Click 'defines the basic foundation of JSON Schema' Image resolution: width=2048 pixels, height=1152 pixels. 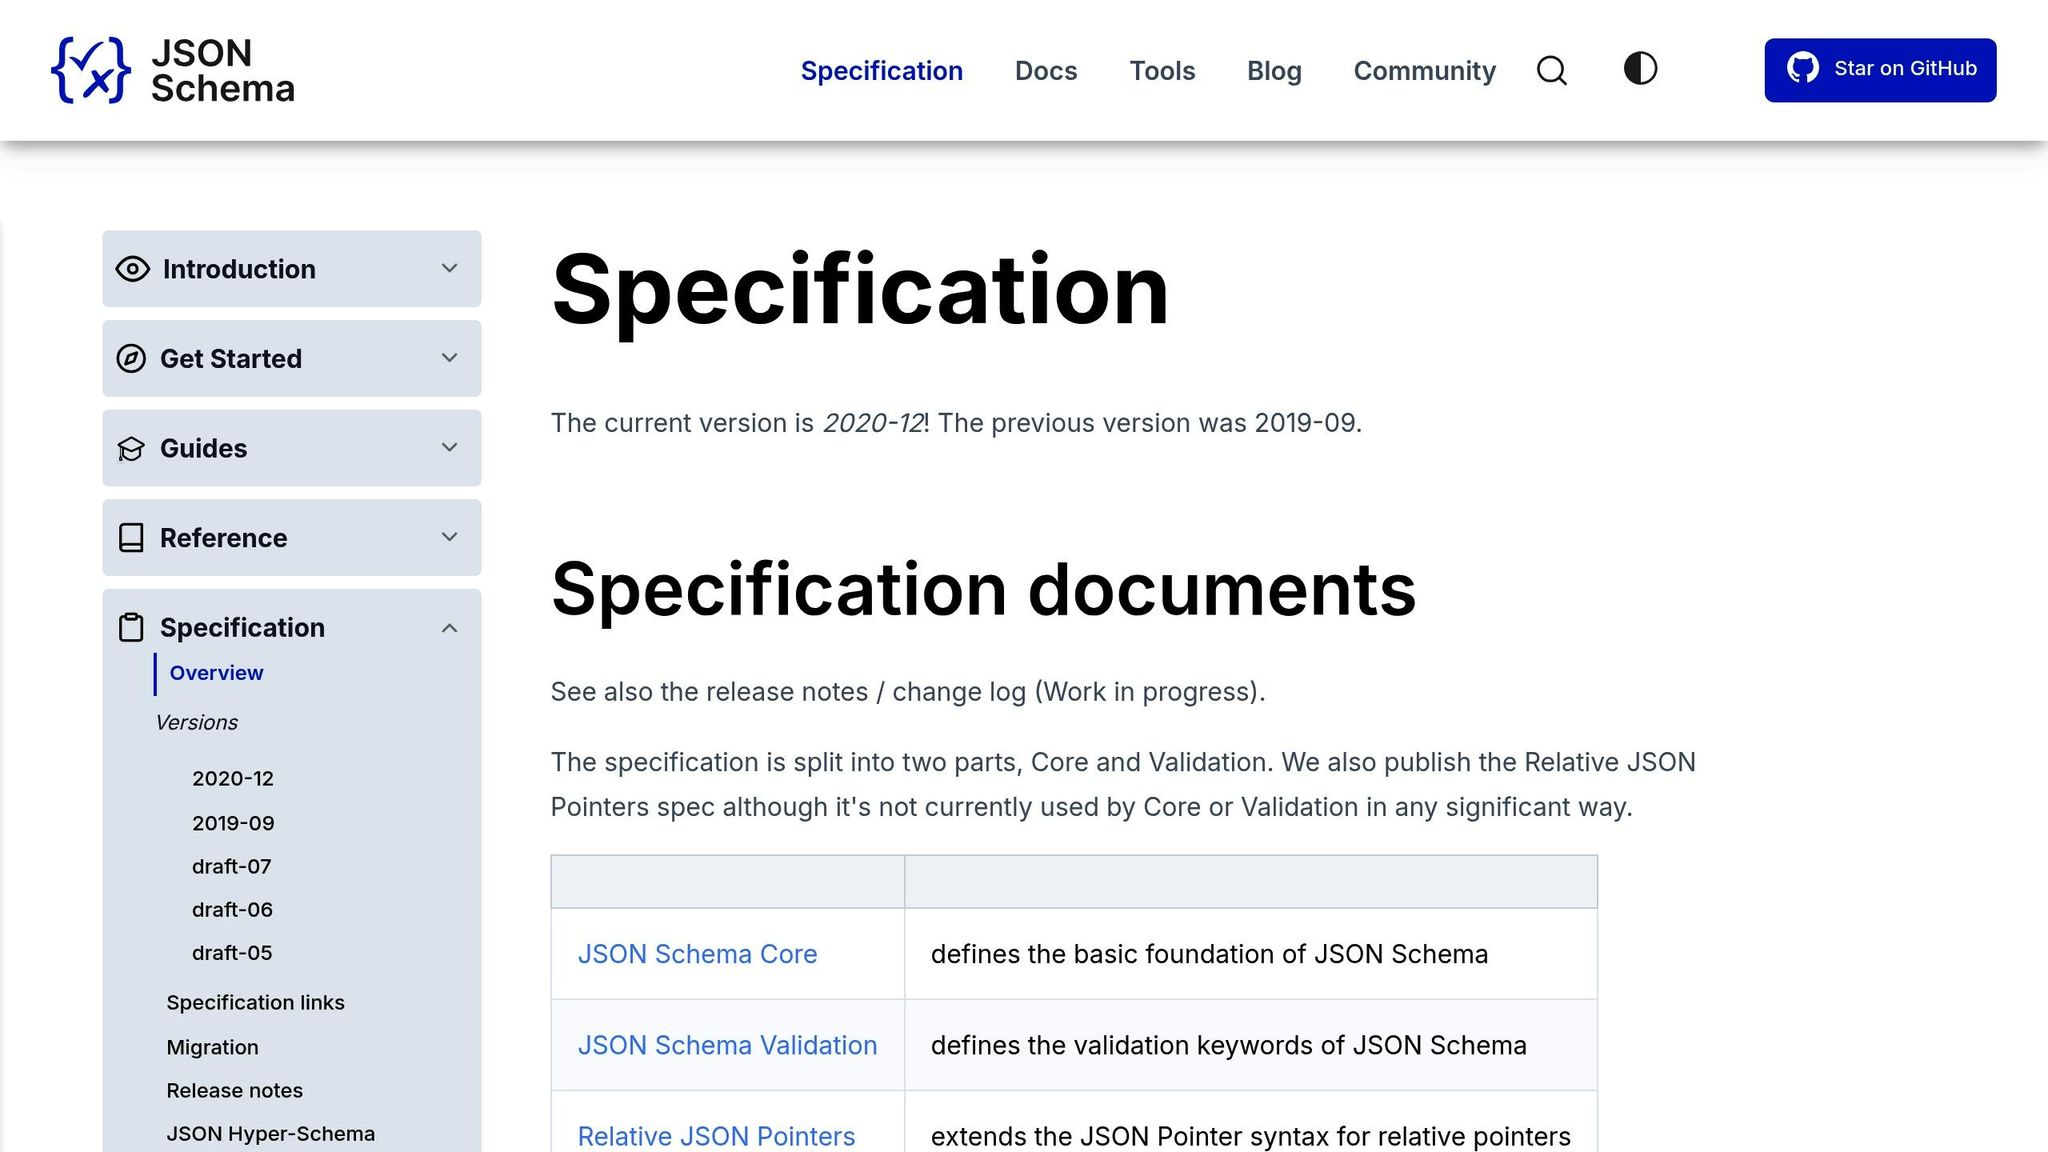click(x=1209, y=954)
